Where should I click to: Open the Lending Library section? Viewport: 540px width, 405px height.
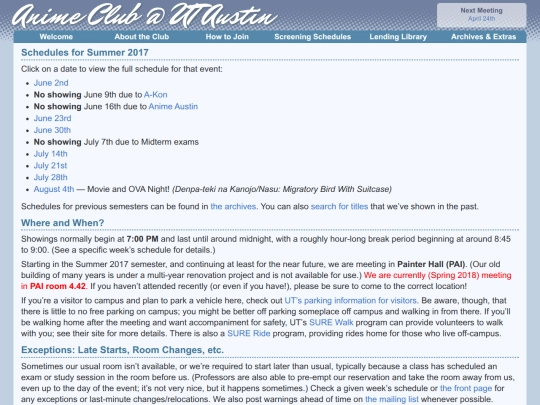tap(398, 37)
